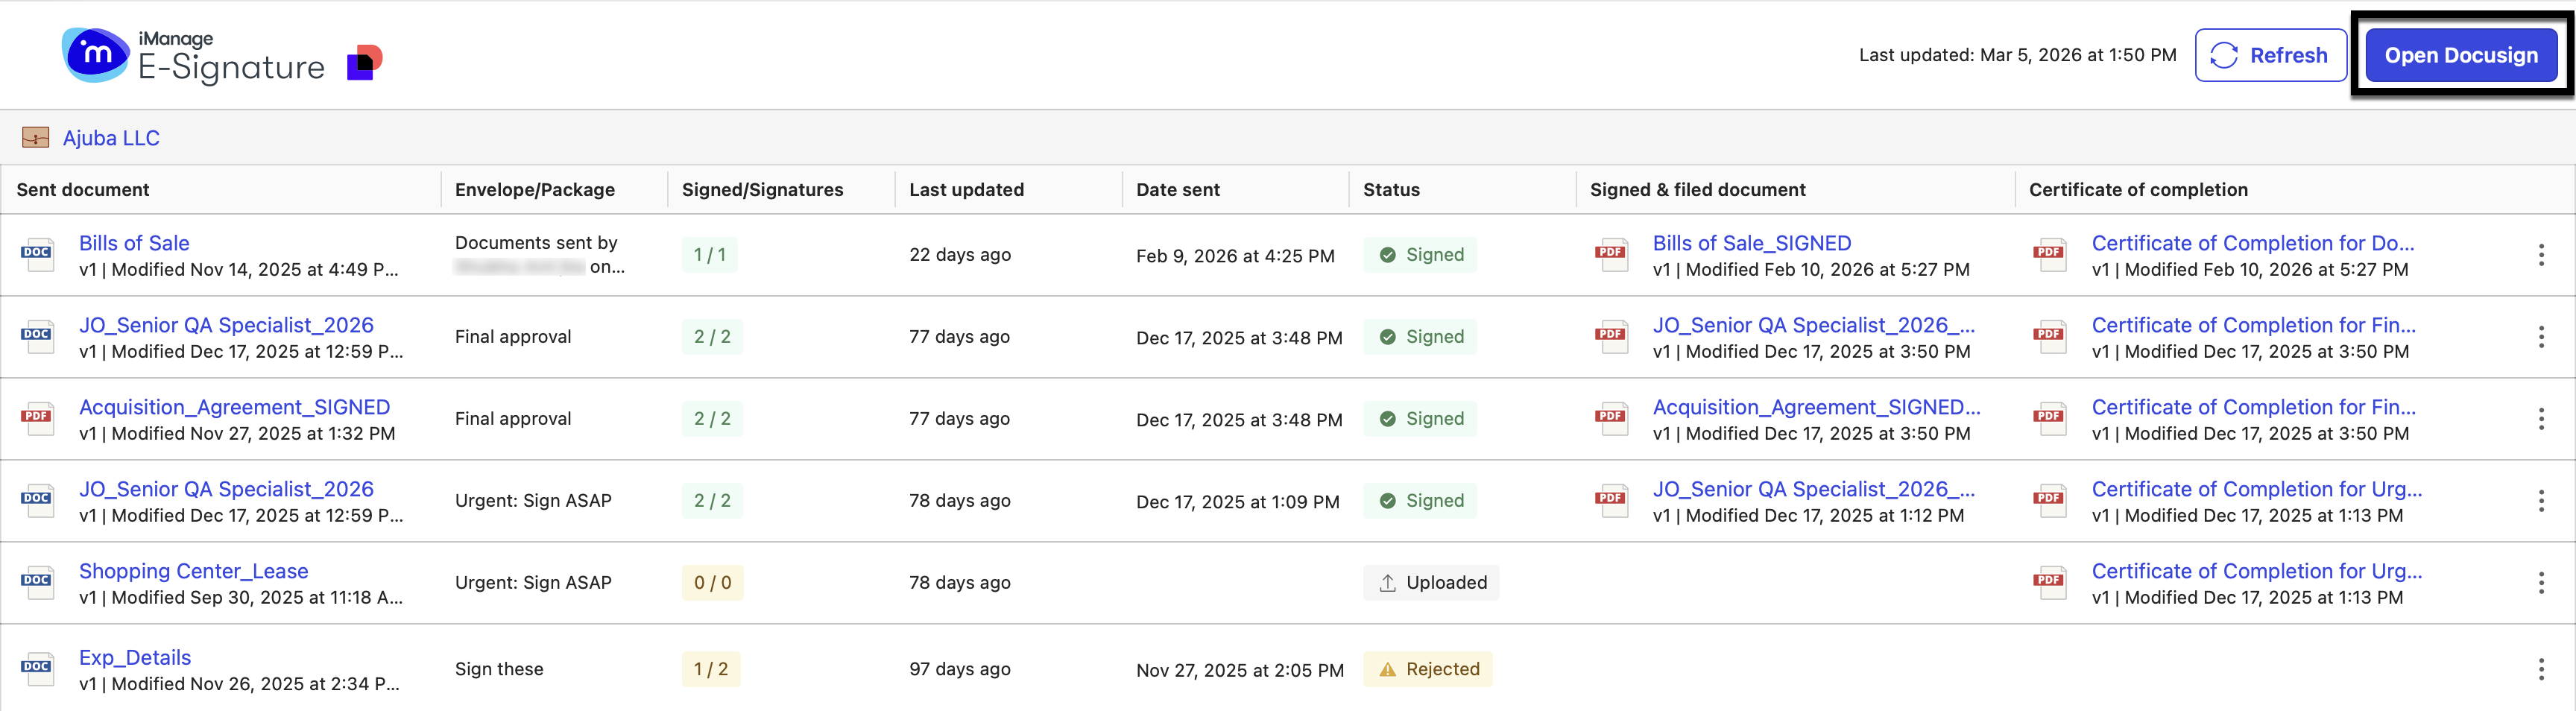Open the Ajuba LLC workspace link
Viewport: 2576px width, 711px height.
point(111,138)
